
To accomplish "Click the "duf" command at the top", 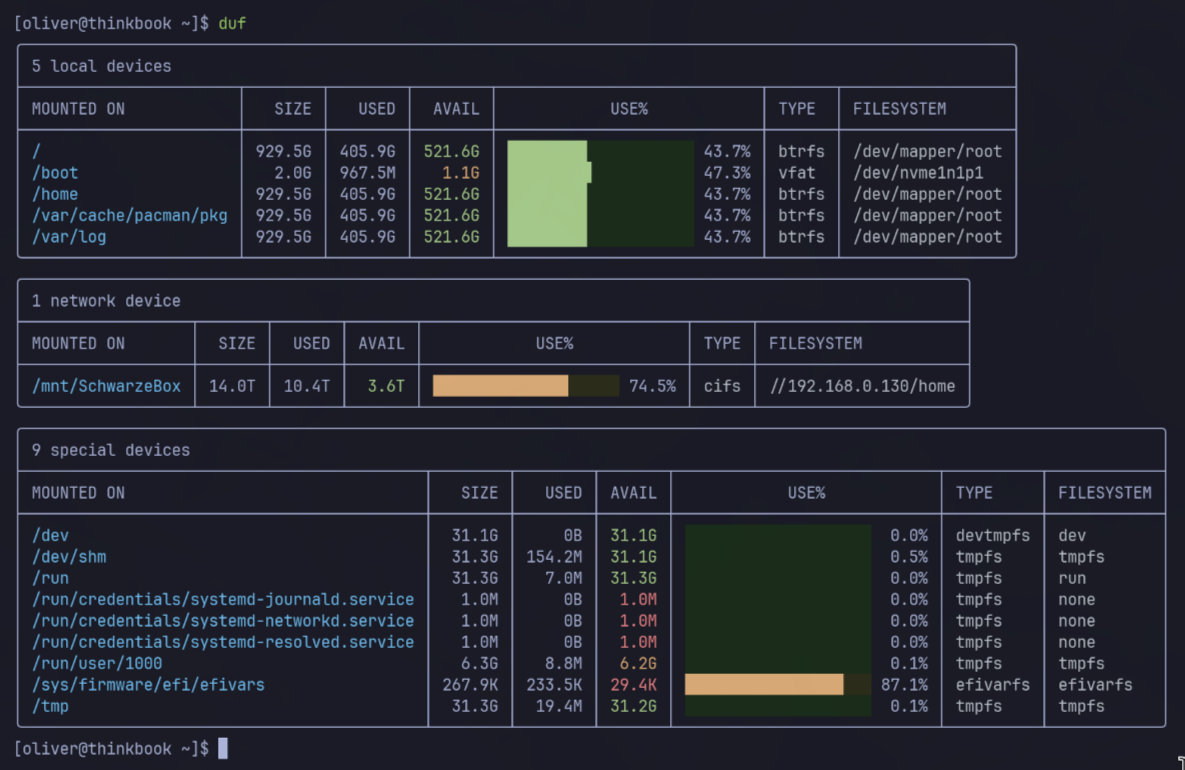I will [232, 23].
